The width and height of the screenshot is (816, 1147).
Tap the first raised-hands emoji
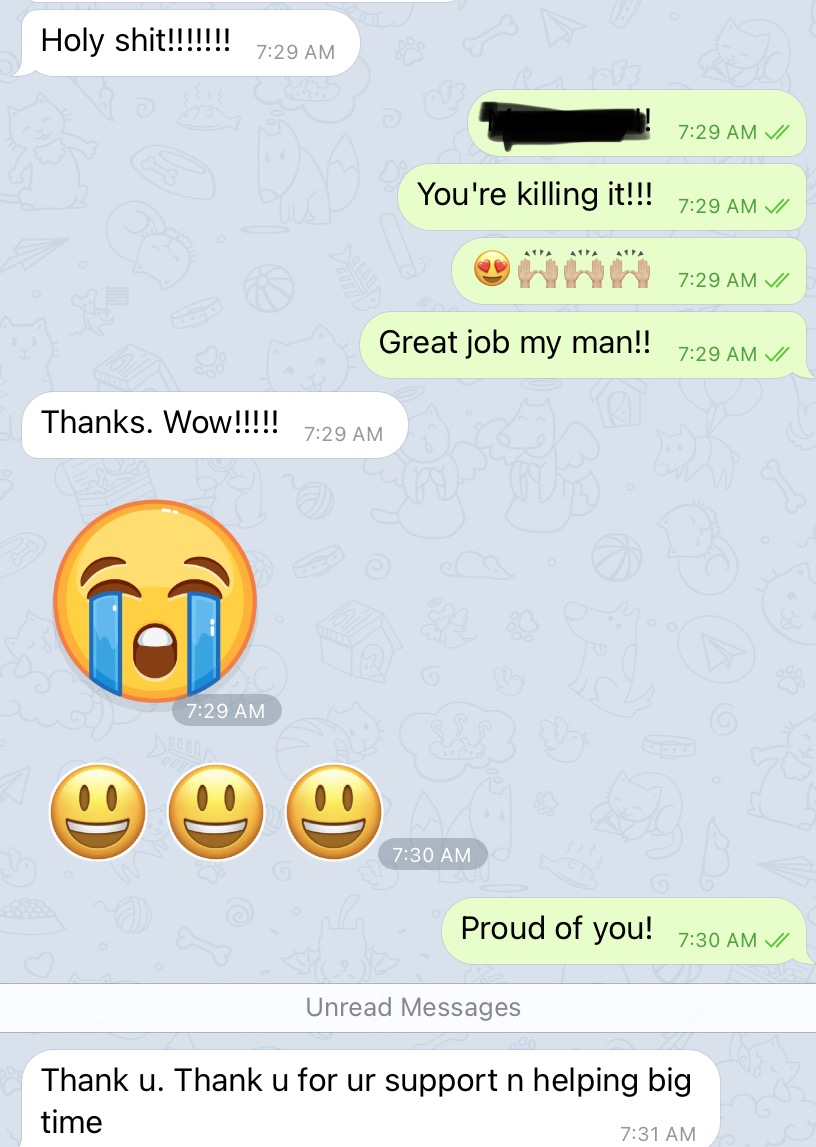[538, 268]
